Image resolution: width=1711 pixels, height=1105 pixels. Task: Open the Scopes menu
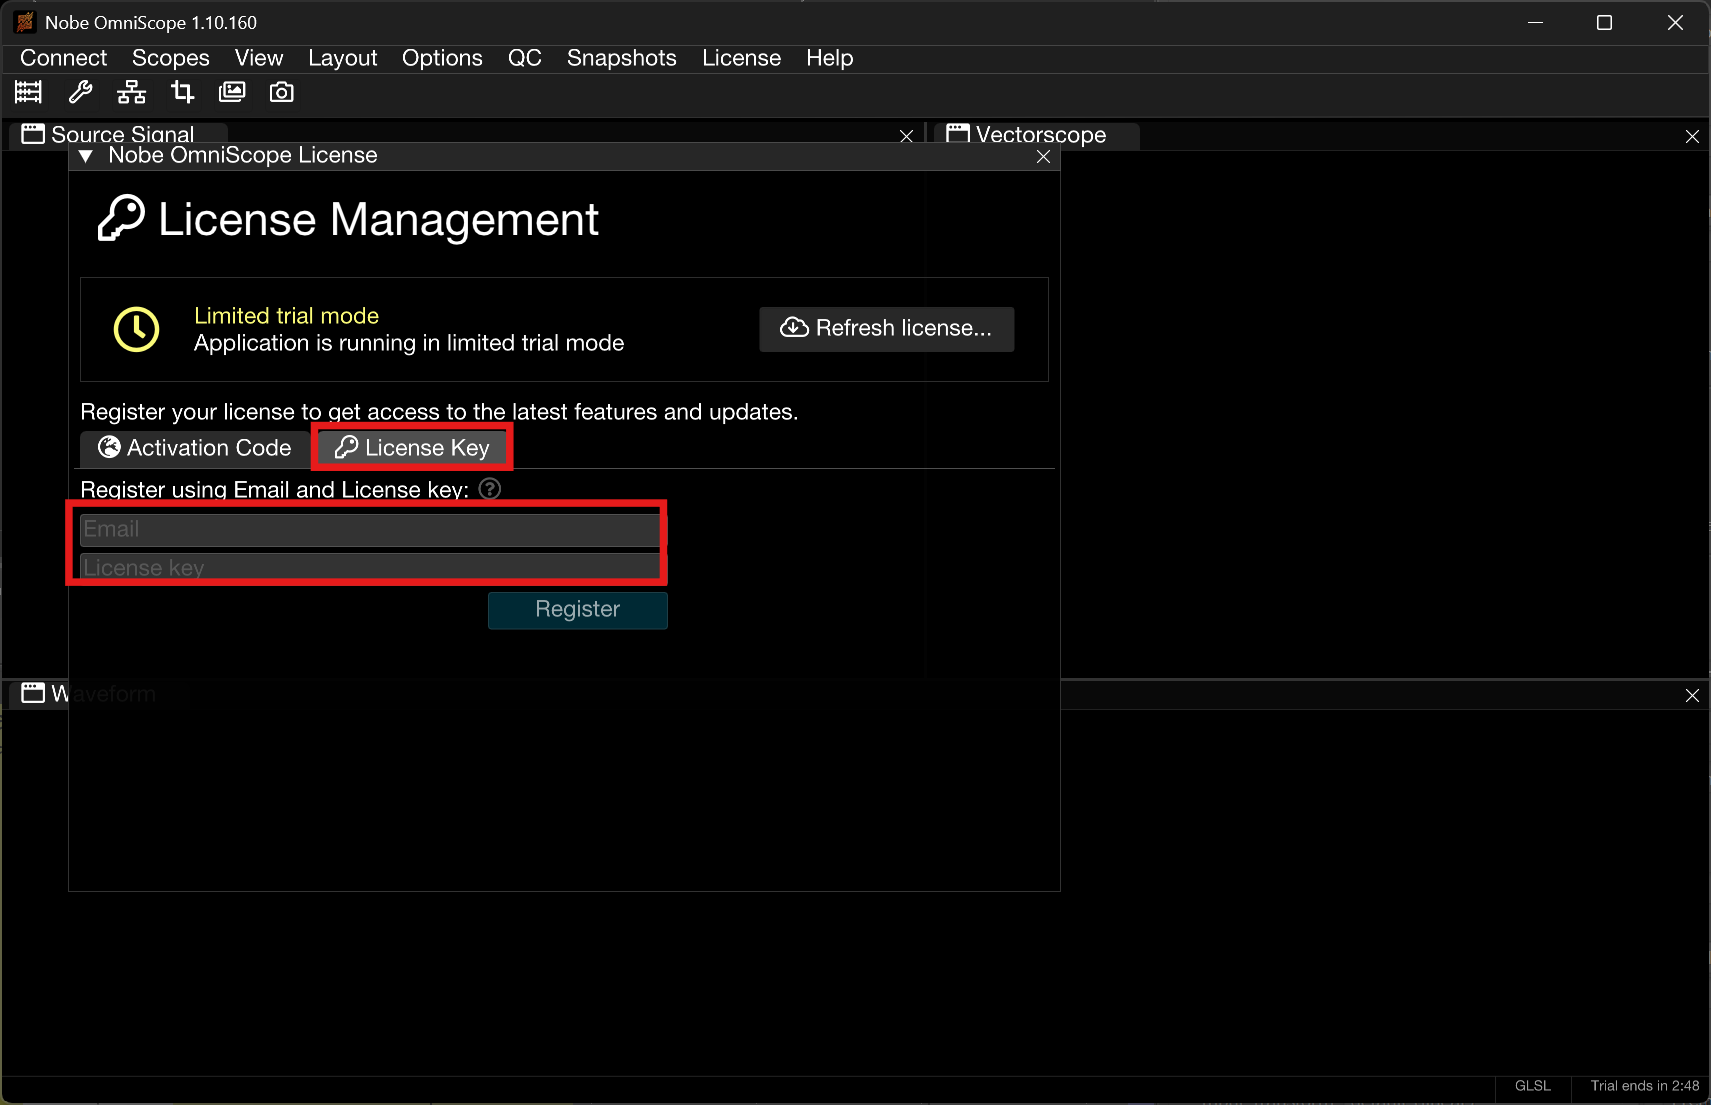(x=171, y=58)
